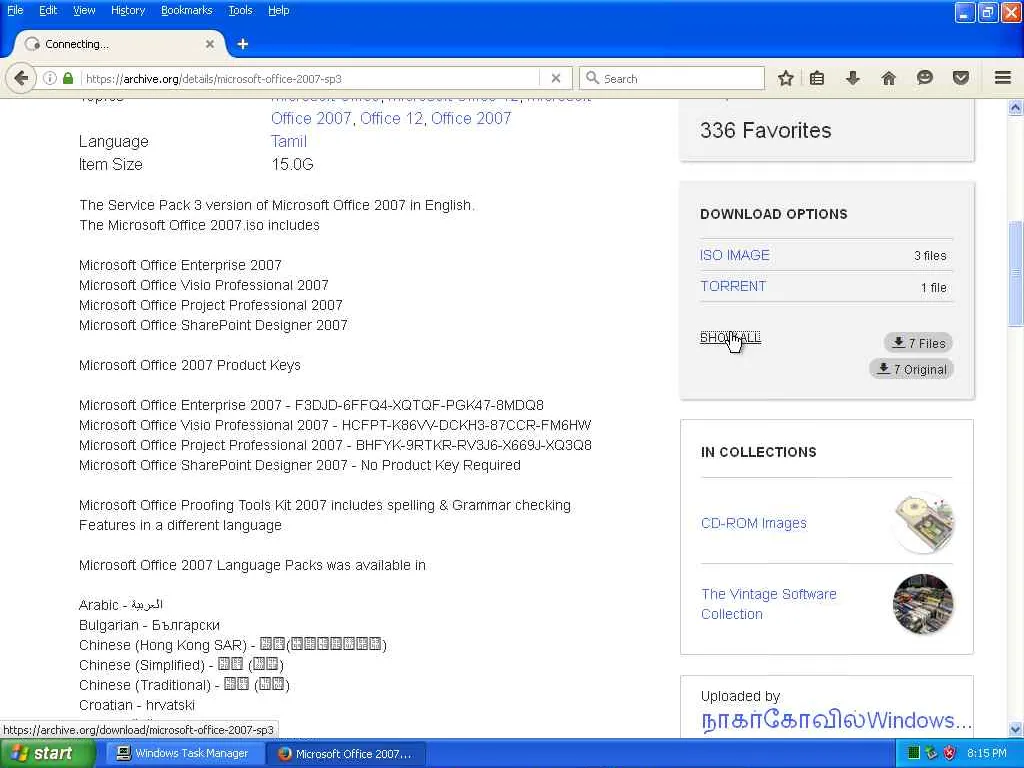Click the vertical scrollbar thumb
The width and height of the screenshot is (1024, 768).
click(1016, 274)
